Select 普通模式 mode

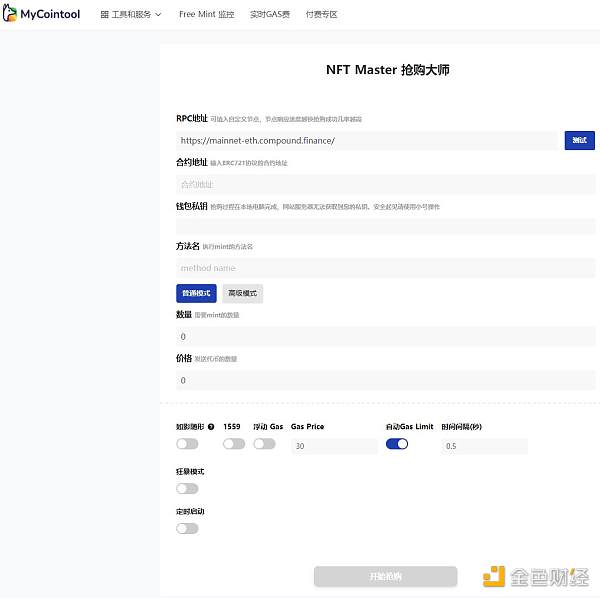point(196,294)
